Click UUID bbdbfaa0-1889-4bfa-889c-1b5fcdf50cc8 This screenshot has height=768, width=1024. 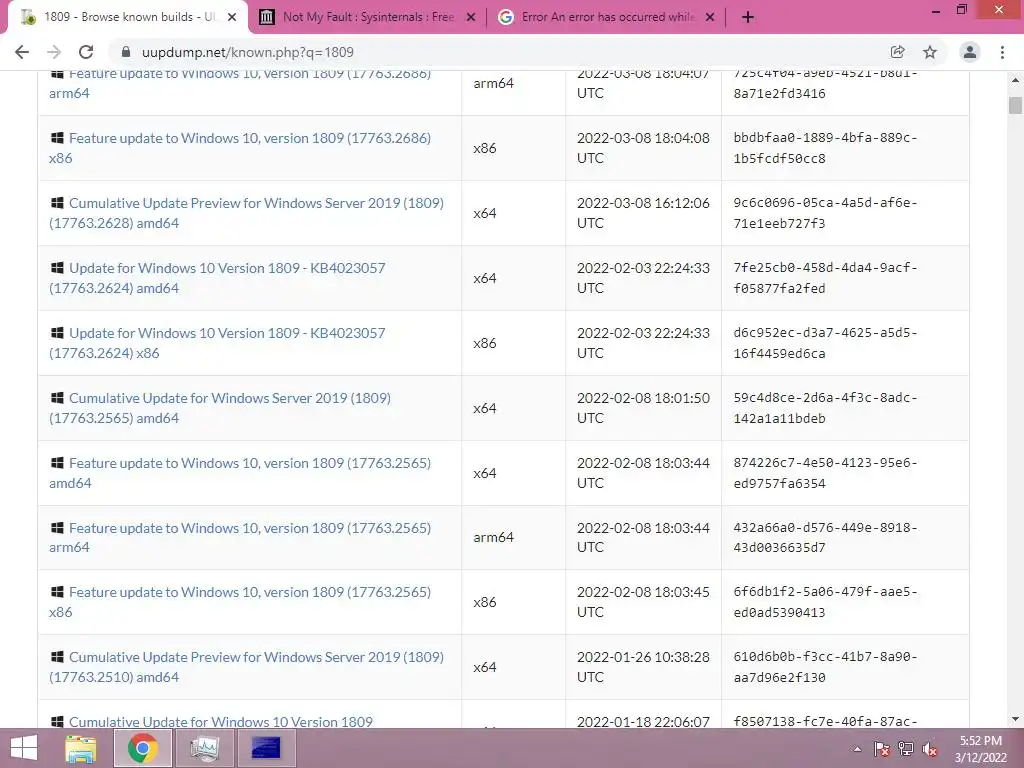tap(825, 148)
